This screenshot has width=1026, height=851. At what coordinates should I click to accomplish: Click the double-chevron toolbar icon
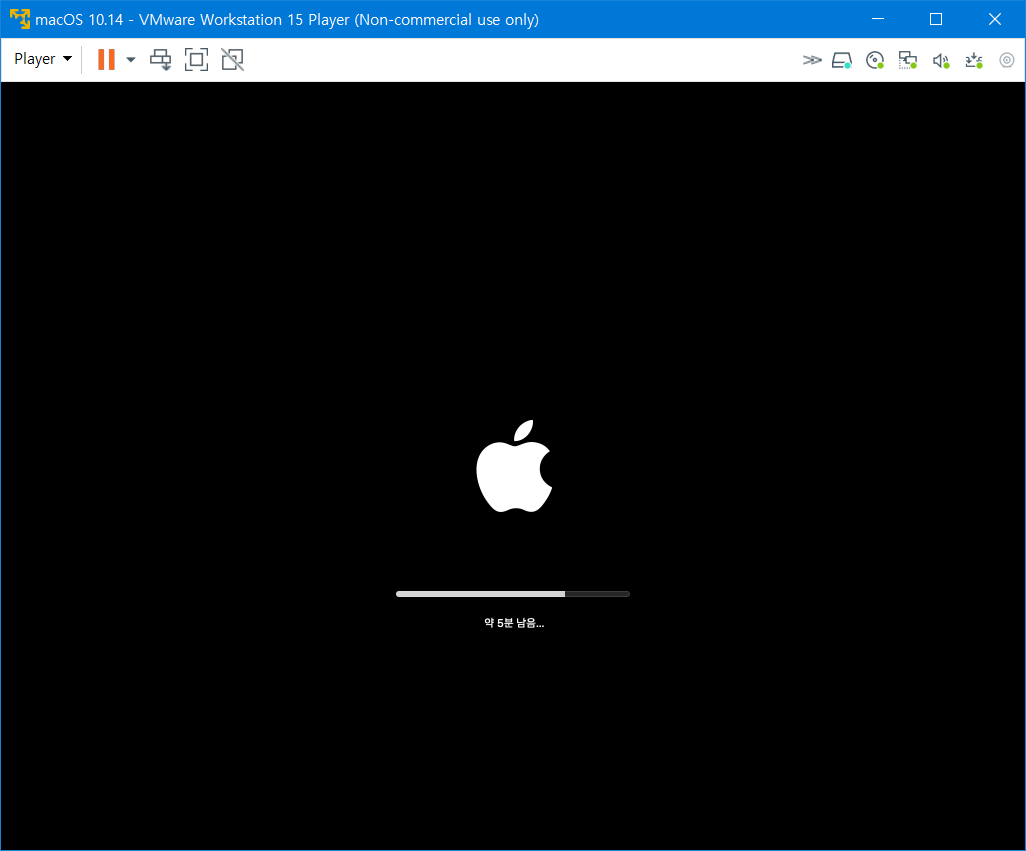tap(811, 60)
